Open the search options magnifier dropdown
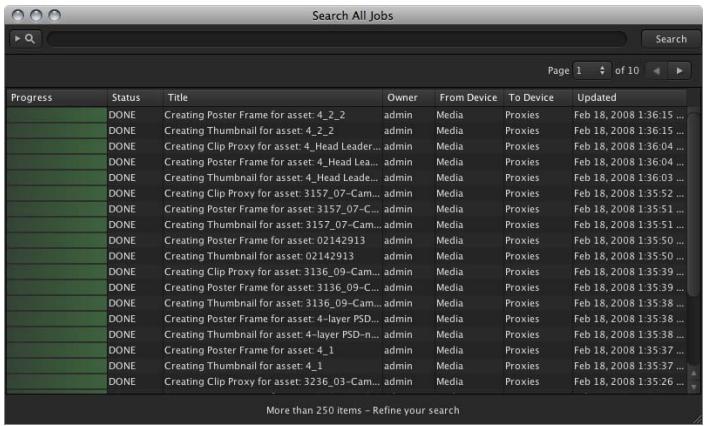The height and width of the screenshot is (426, 704). (x=25, y=39)
